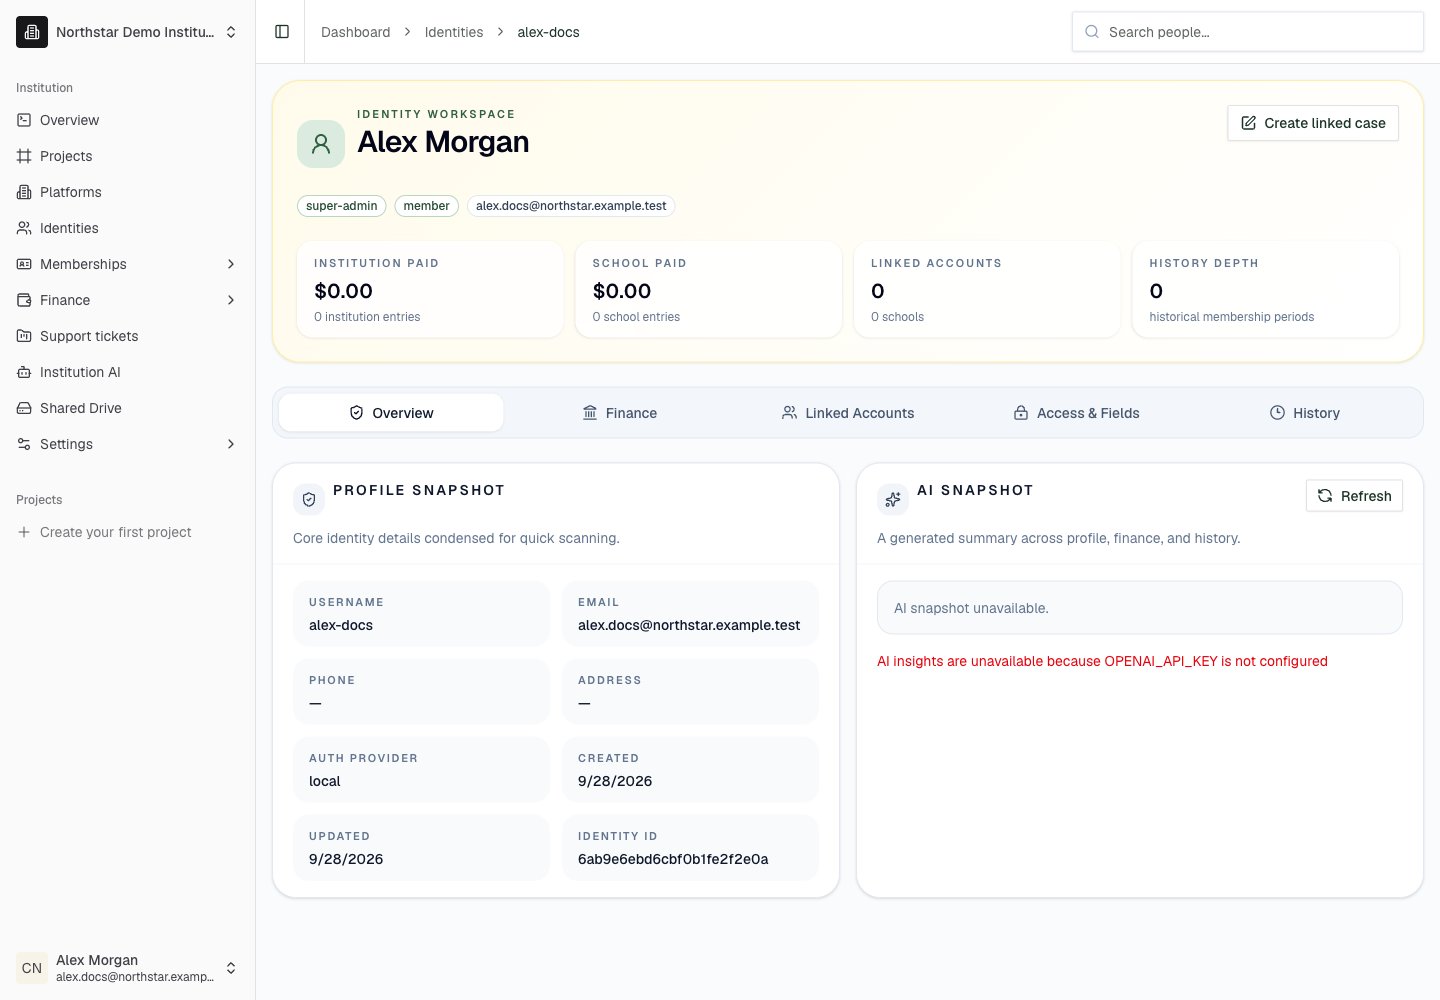
Task: Click the Shared Drive disk icon
Action: tap(24, 408)
